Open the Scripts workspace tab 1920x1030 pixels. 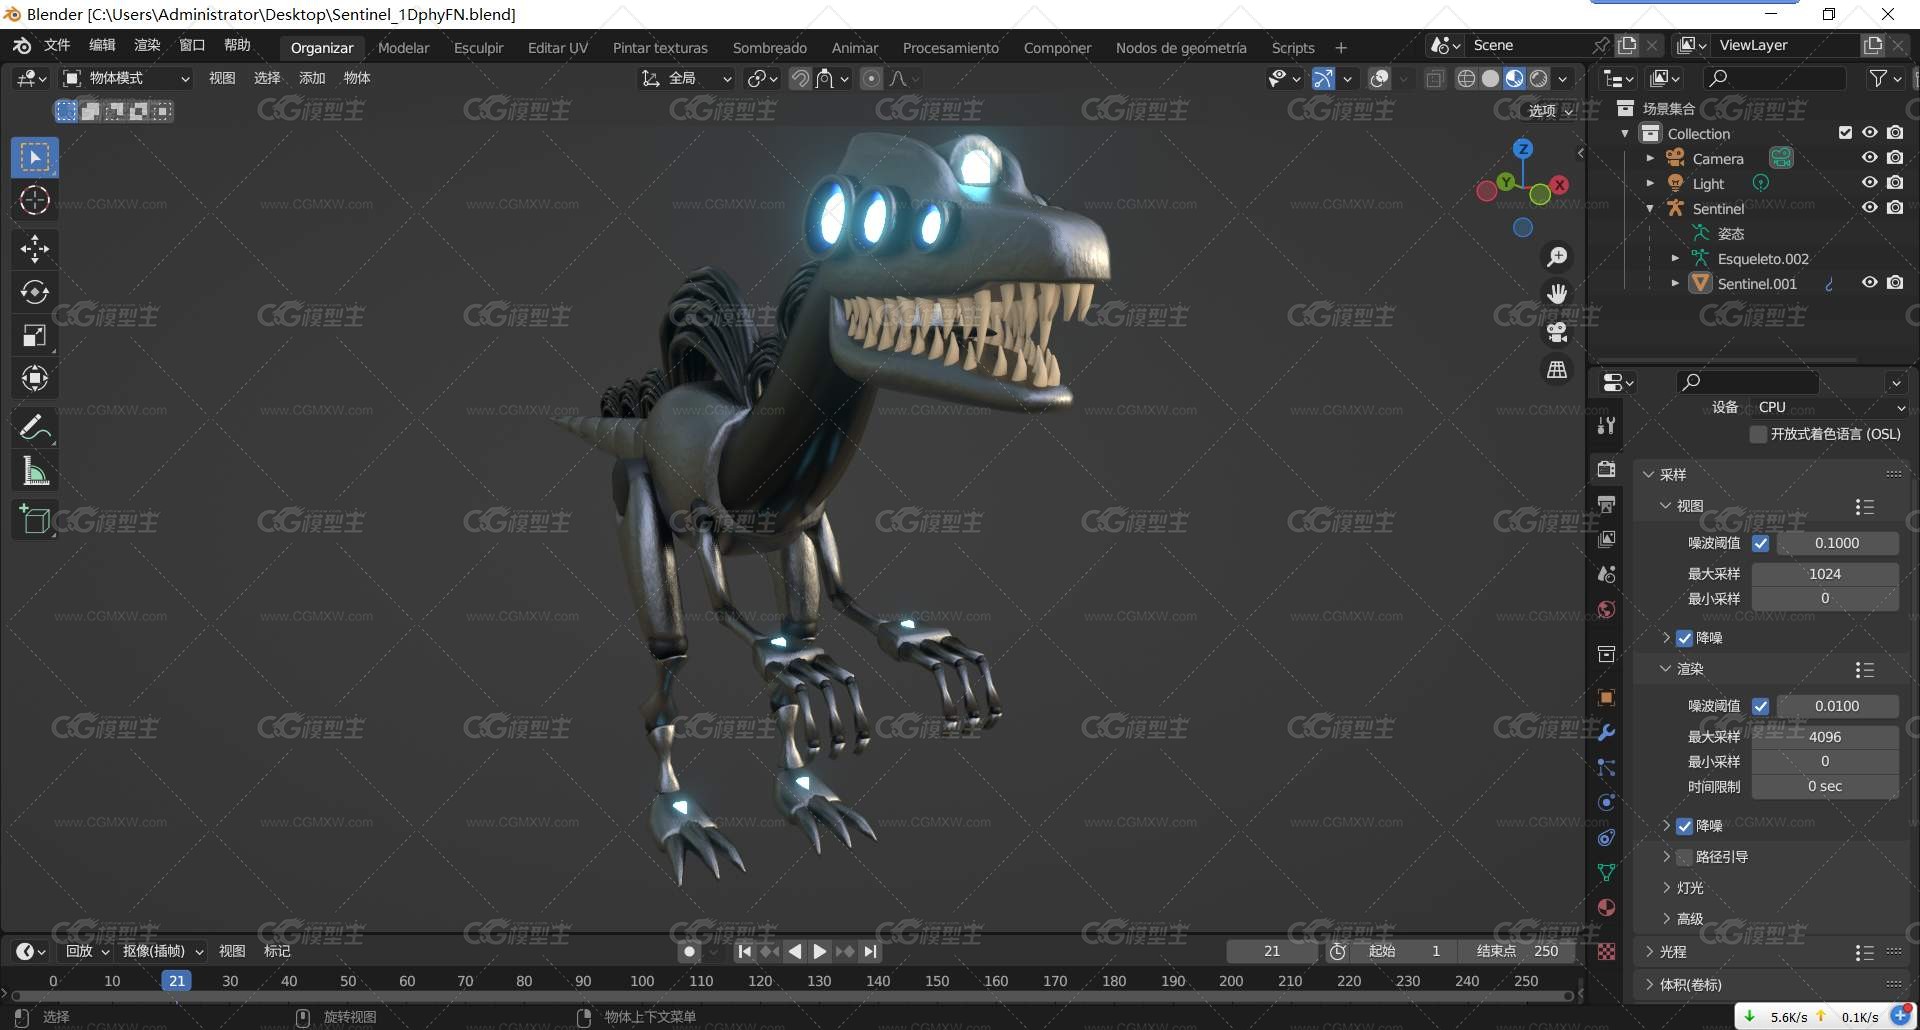tap(1293, 47)
